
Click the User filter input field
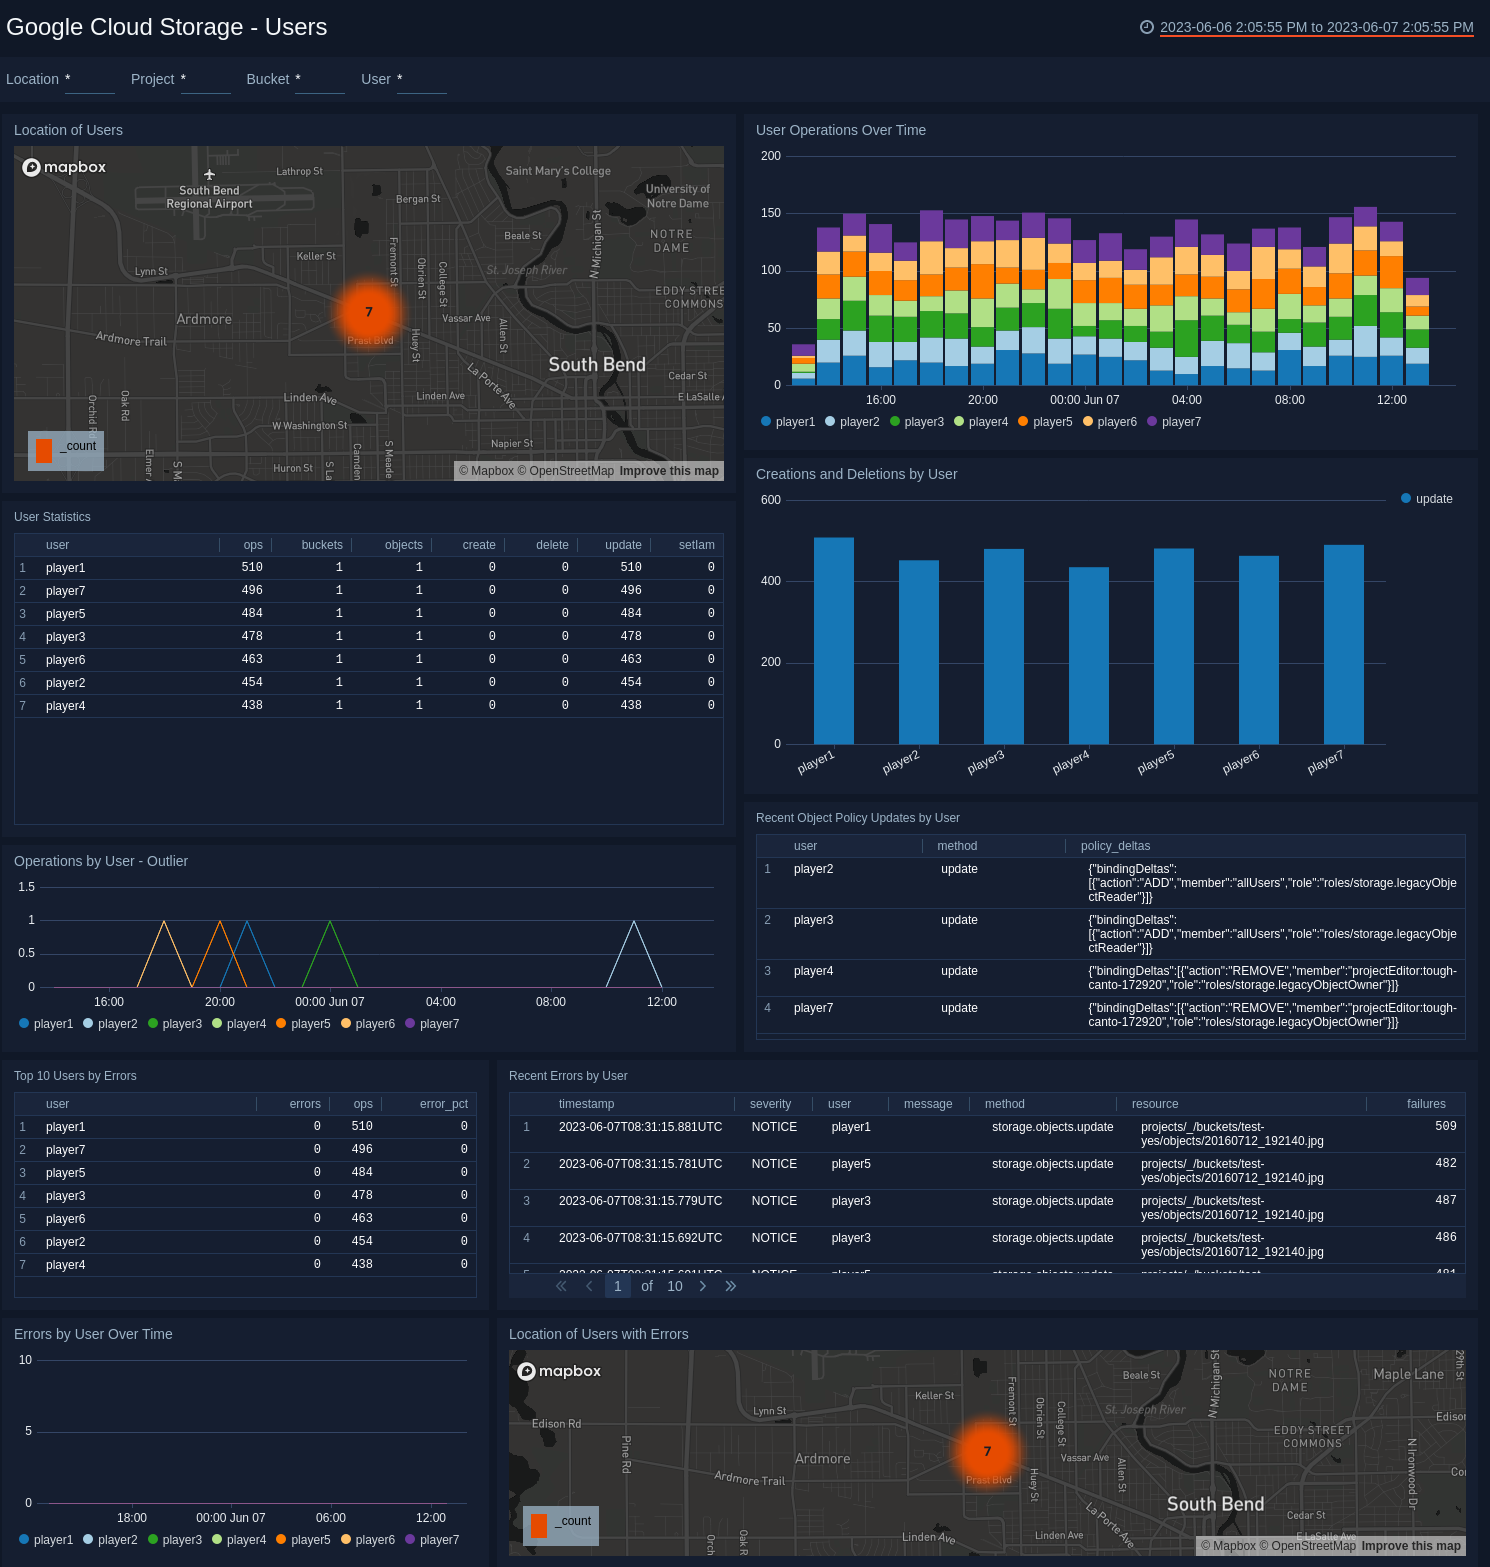click(422, 80)
